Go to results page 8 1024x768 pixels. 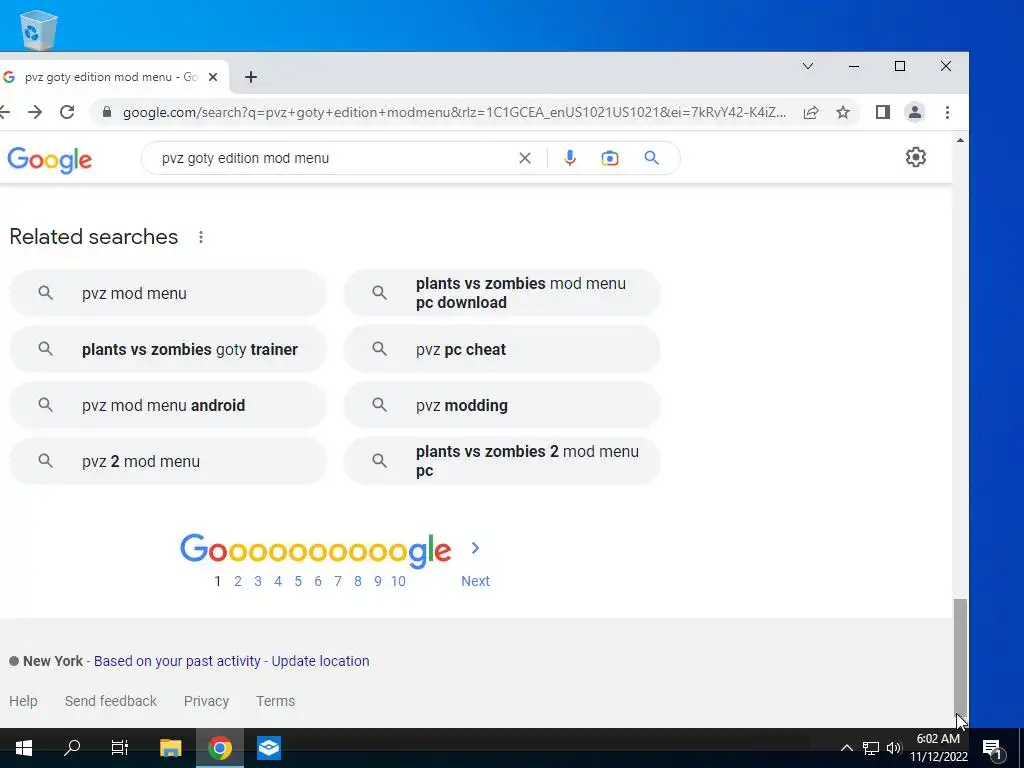tap(358, 581)
